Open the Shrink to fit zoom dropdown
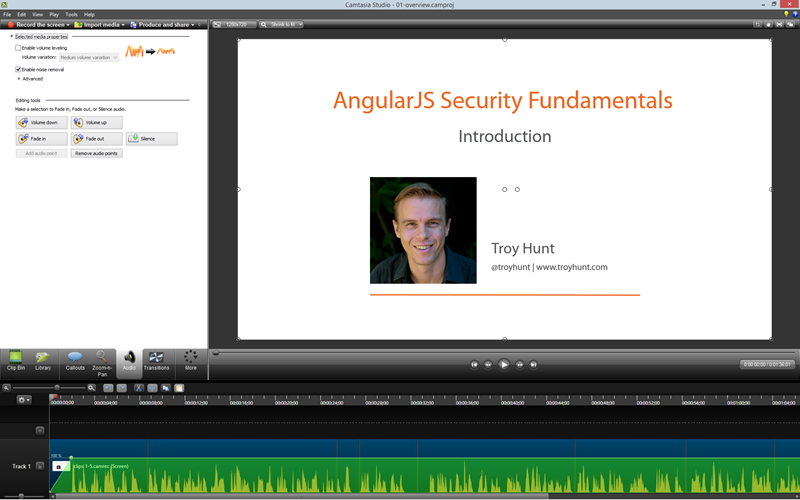This screenshot has width=800, height=500. tap(281, 24)
